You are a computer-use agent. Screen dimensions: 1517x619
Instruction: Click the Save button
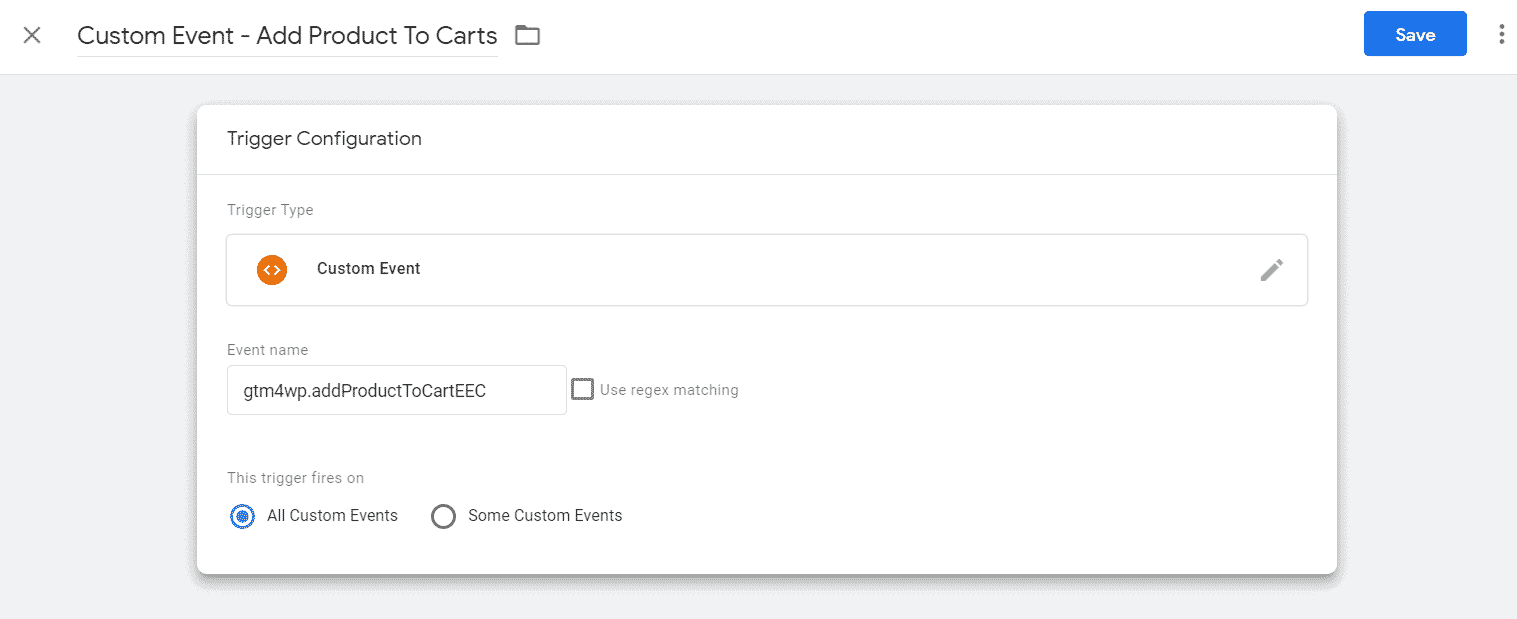(1414, 33)
